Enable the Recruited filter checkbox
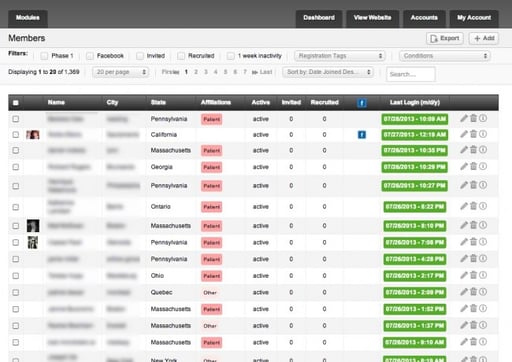This screenshot has width=512, height=362. point(181,56)
